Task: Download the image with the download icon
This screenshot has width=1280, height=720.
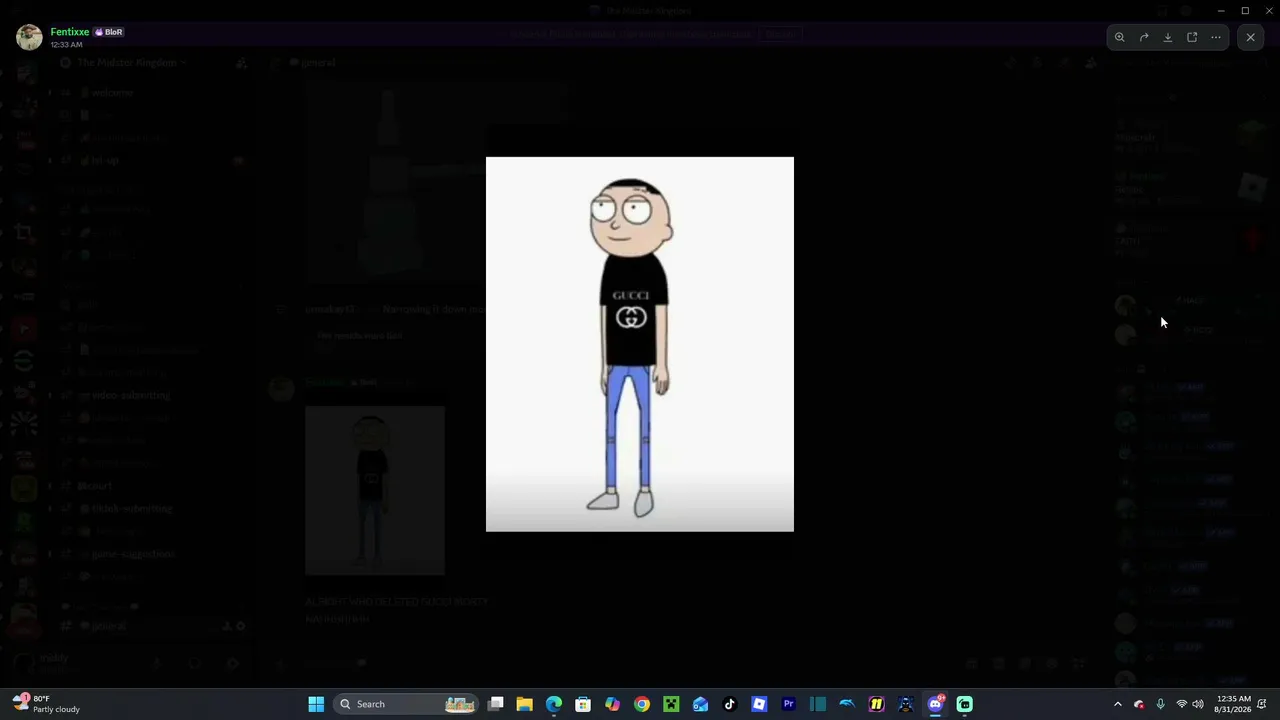Action: (1168, 38)
